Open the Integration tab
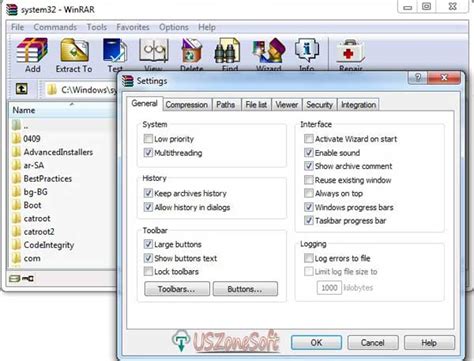The width and height of the screenshot is (474, 361). tap(358, 105)
